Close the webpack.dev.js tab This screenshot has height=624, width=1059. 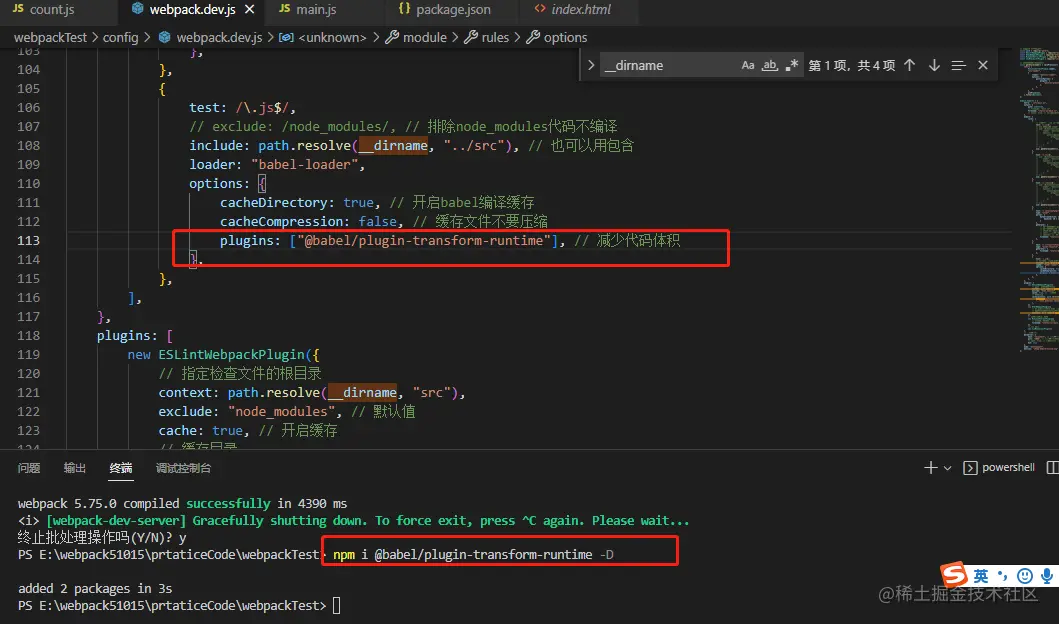pyautogui.click(x=249, y=9)
